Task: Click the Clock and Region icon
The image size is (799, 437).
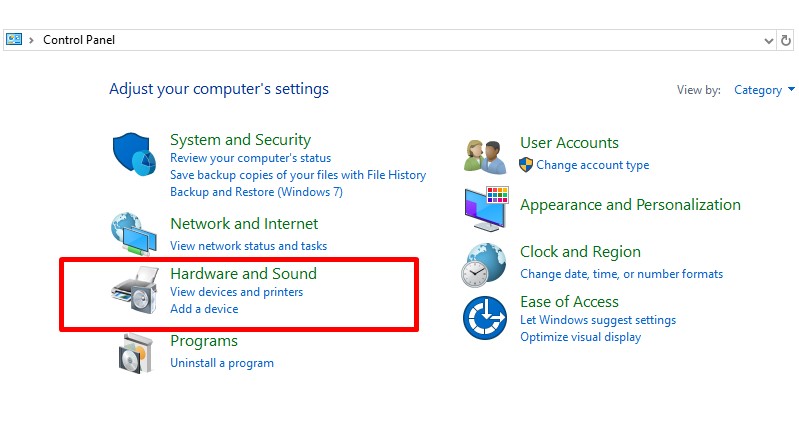Action: point(484,265)
